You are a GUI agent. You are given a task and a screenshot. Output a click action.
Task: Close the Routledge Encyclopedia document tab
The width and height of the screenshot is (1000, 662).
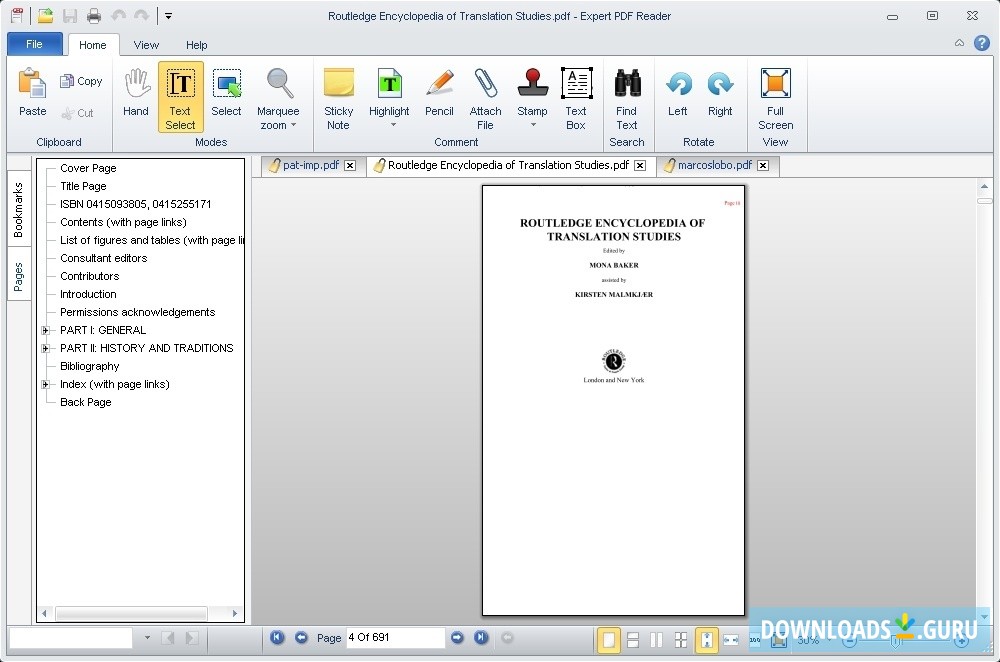pyautogui.click(x=640, y=165)
